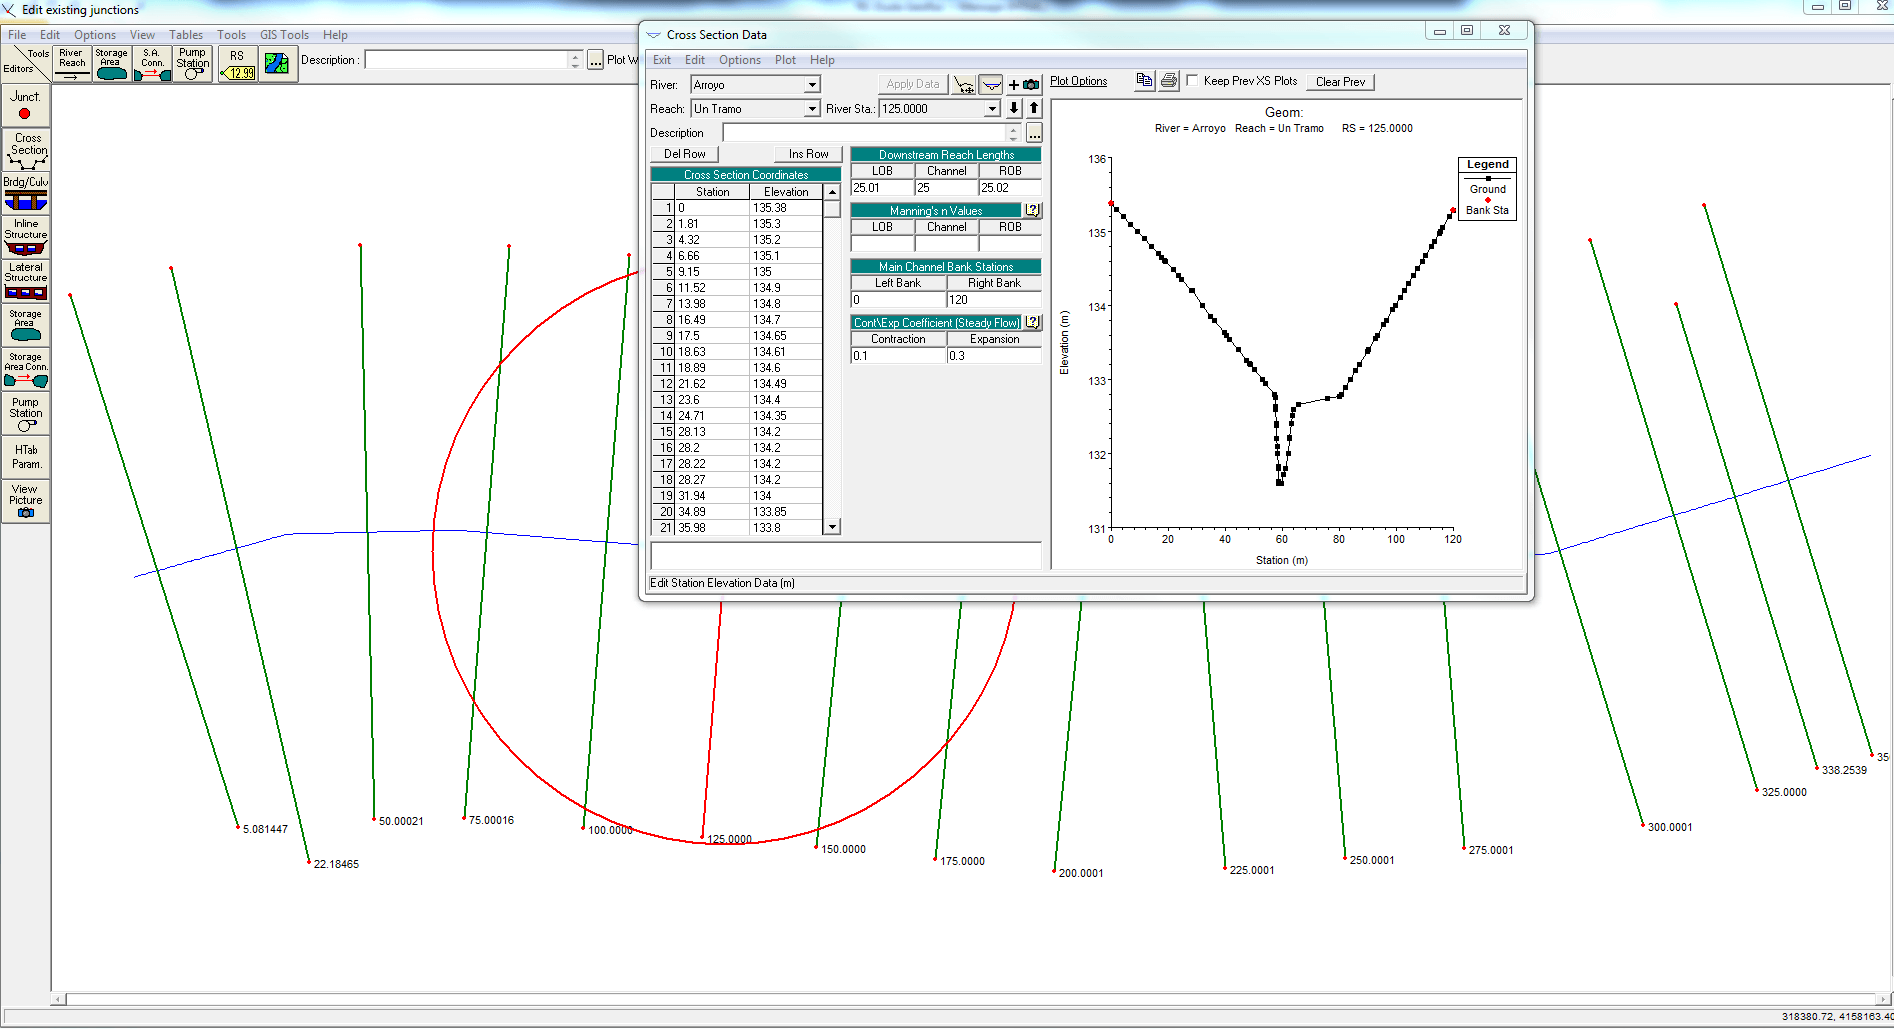Open the Storage Area Conn. editor
Screen dimensions: 1894x1029
[x=25, y=369]
